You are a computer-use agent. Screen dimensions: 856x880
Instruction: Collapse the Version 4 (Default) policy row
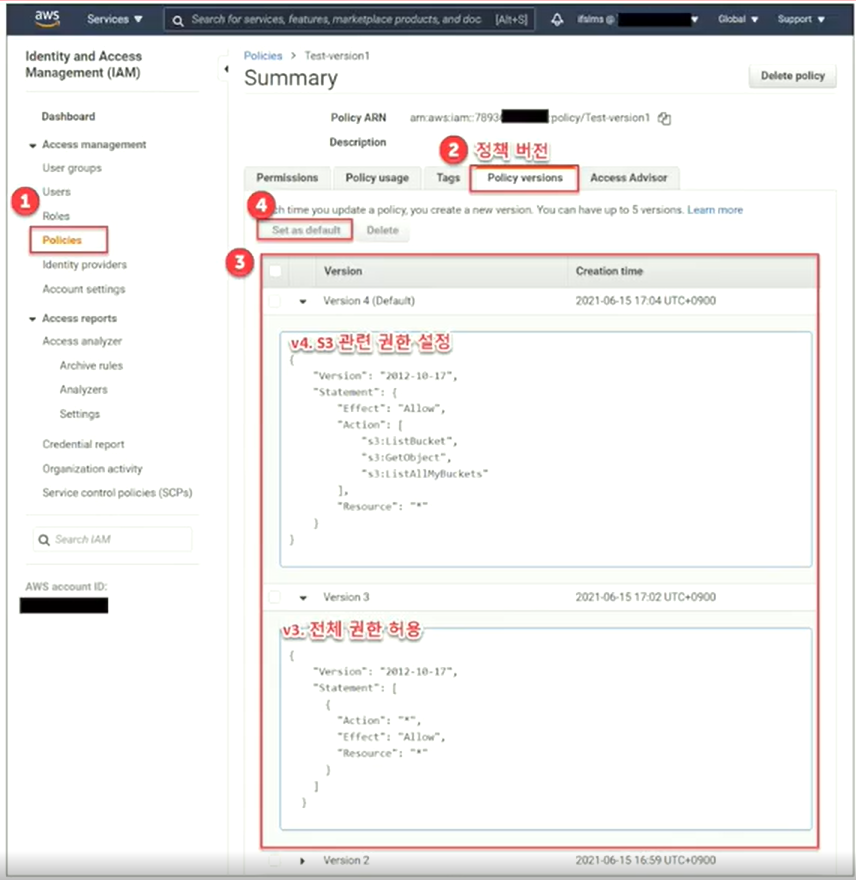[x=303, y=301]
